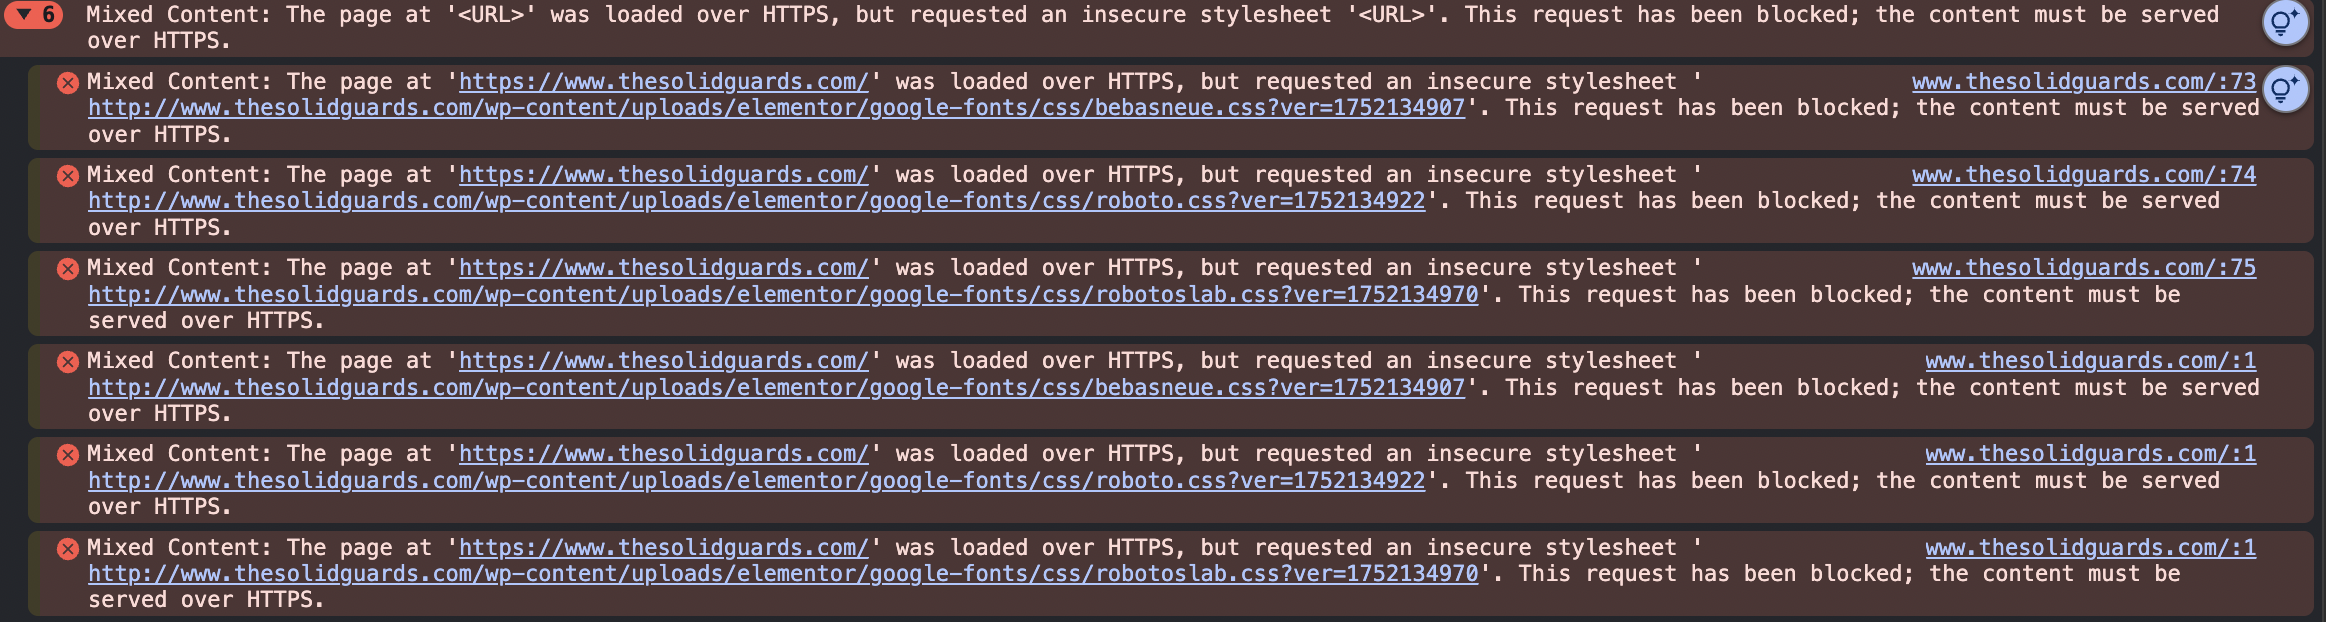This screenshot has height=622, width=2326.
Task: Open robotoslab.css URL in the :75 error
Action: (x=783, y=295)
